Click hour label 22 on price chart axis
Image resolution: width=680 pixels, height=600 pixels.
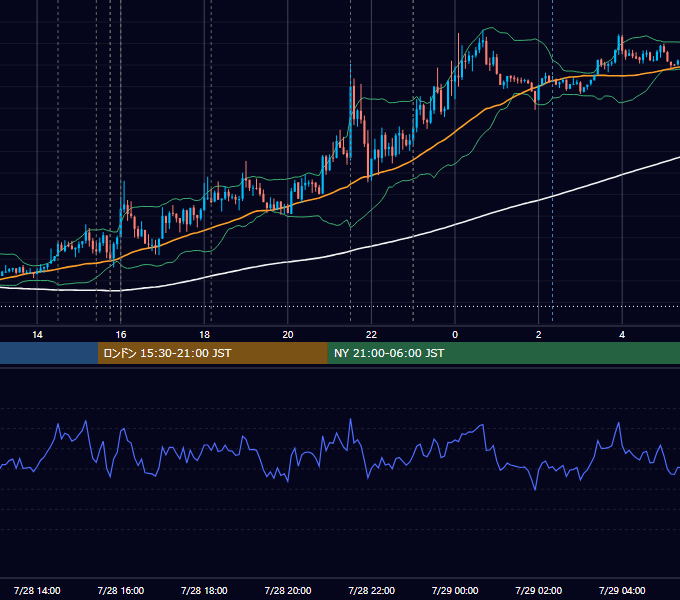pos(371,335)
